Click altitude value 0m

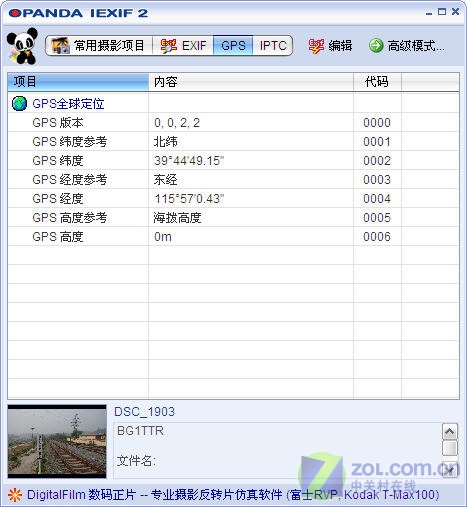point(163,237)
